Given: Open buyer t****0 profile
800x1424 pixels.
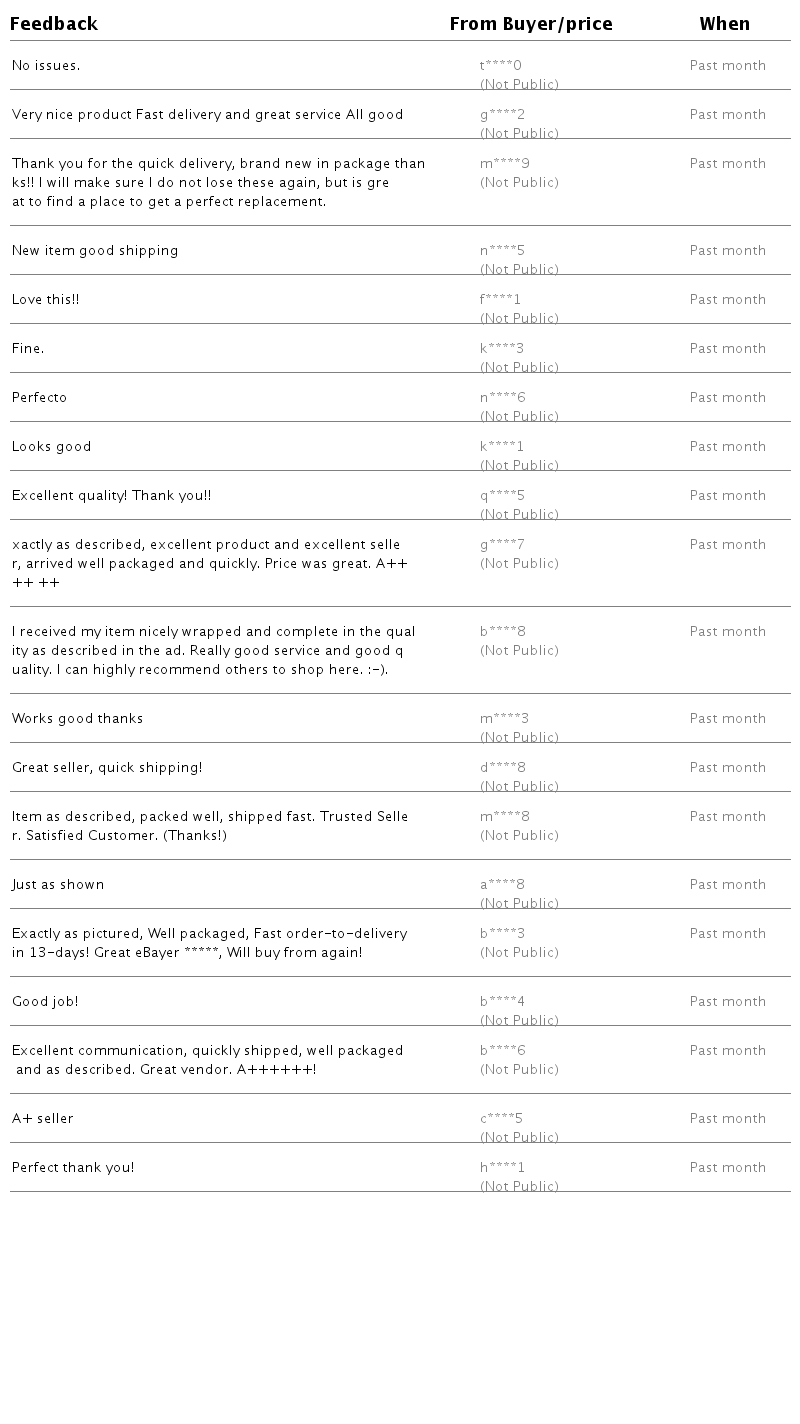Looking at the screenshot, I should point(501,66).
